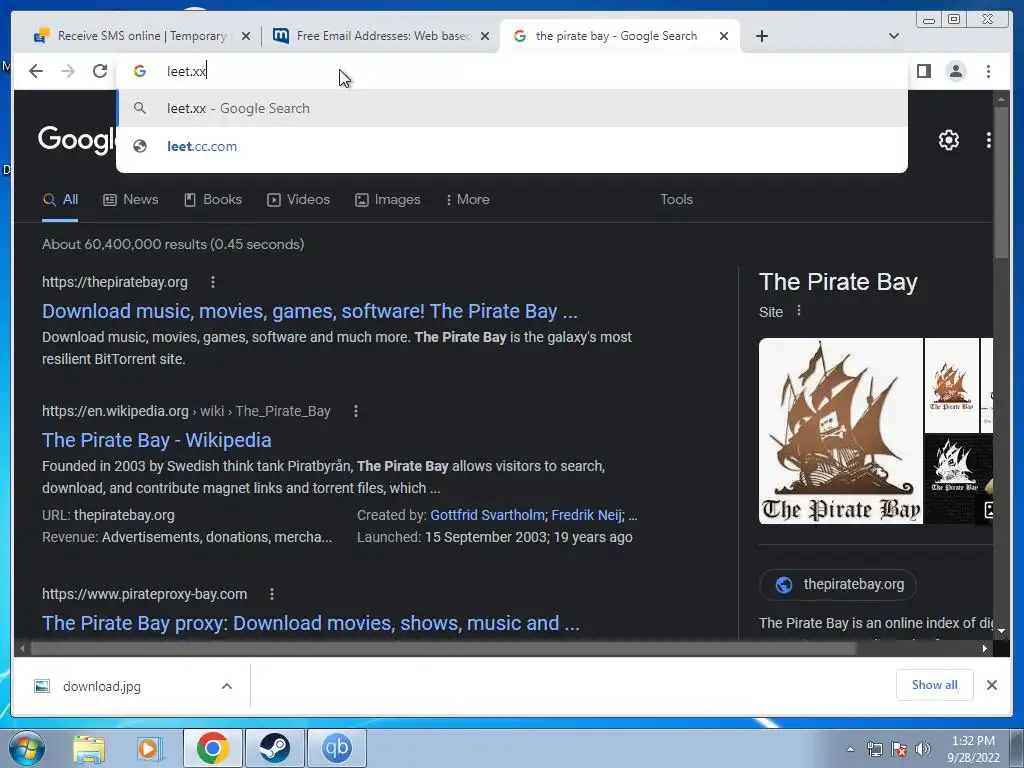Viewport: 1024px width, 768px height.
Task: Open The Pirate Bay proxy result link
Action: click(x=311, y=624)
